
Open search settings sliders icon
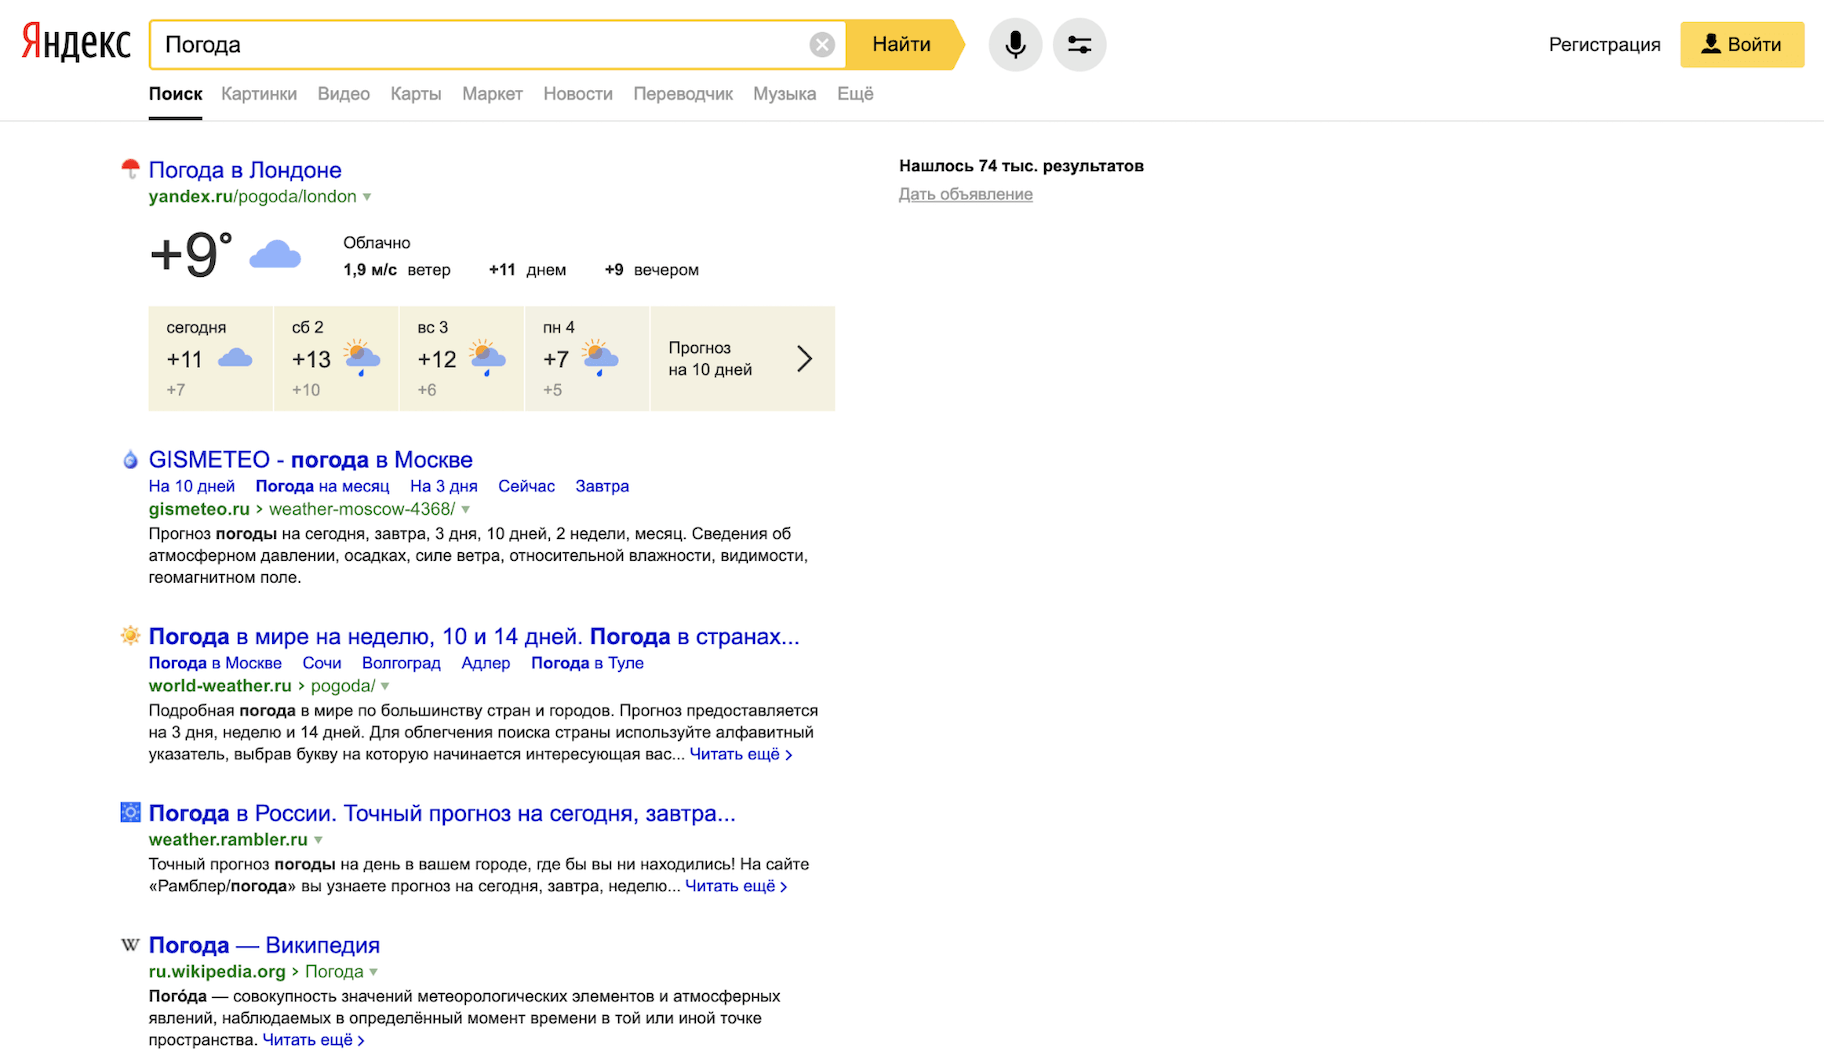coord(1079,45)
